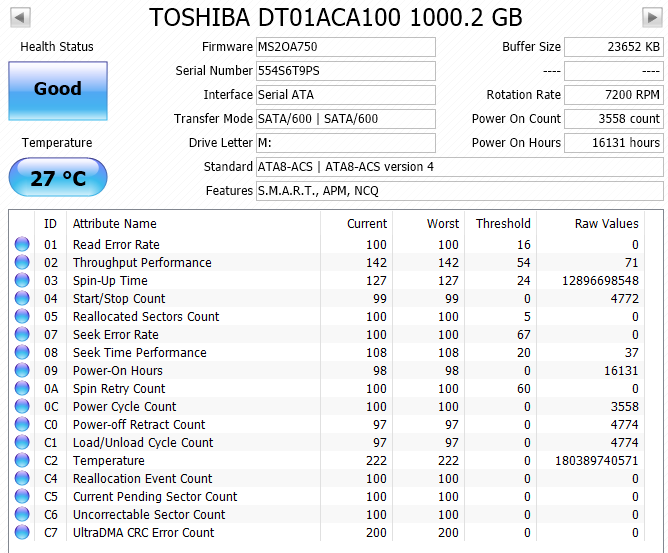Screen dimensions: 668x553
Task: Click the Raw Values column header
Action: tap(590, 224)
